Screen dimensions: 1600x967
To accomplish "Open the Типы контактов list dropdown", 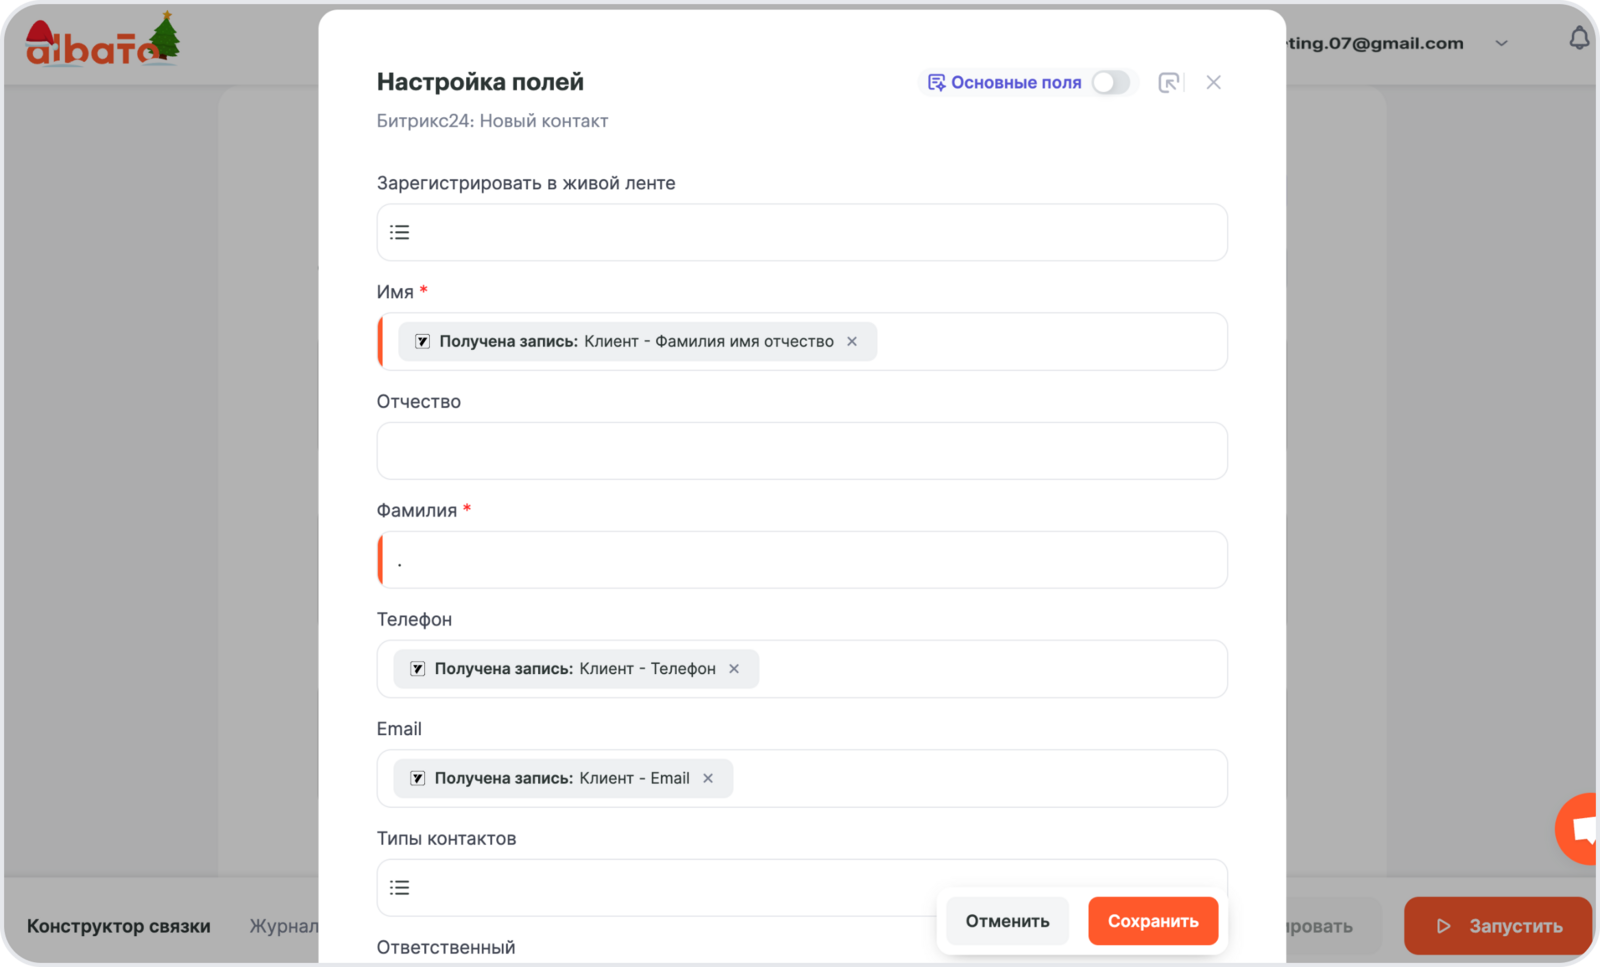I will pyautogui.click(x=400, y=887).
